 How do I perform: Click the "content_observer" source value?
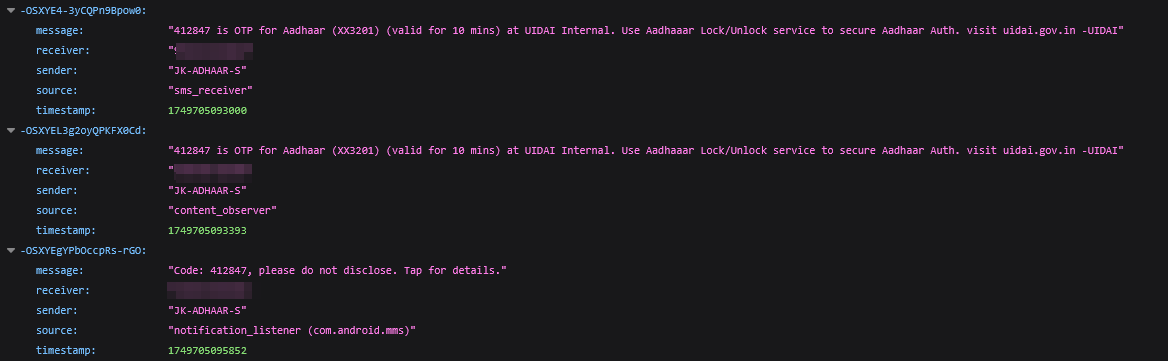click(x=222, y=210)
